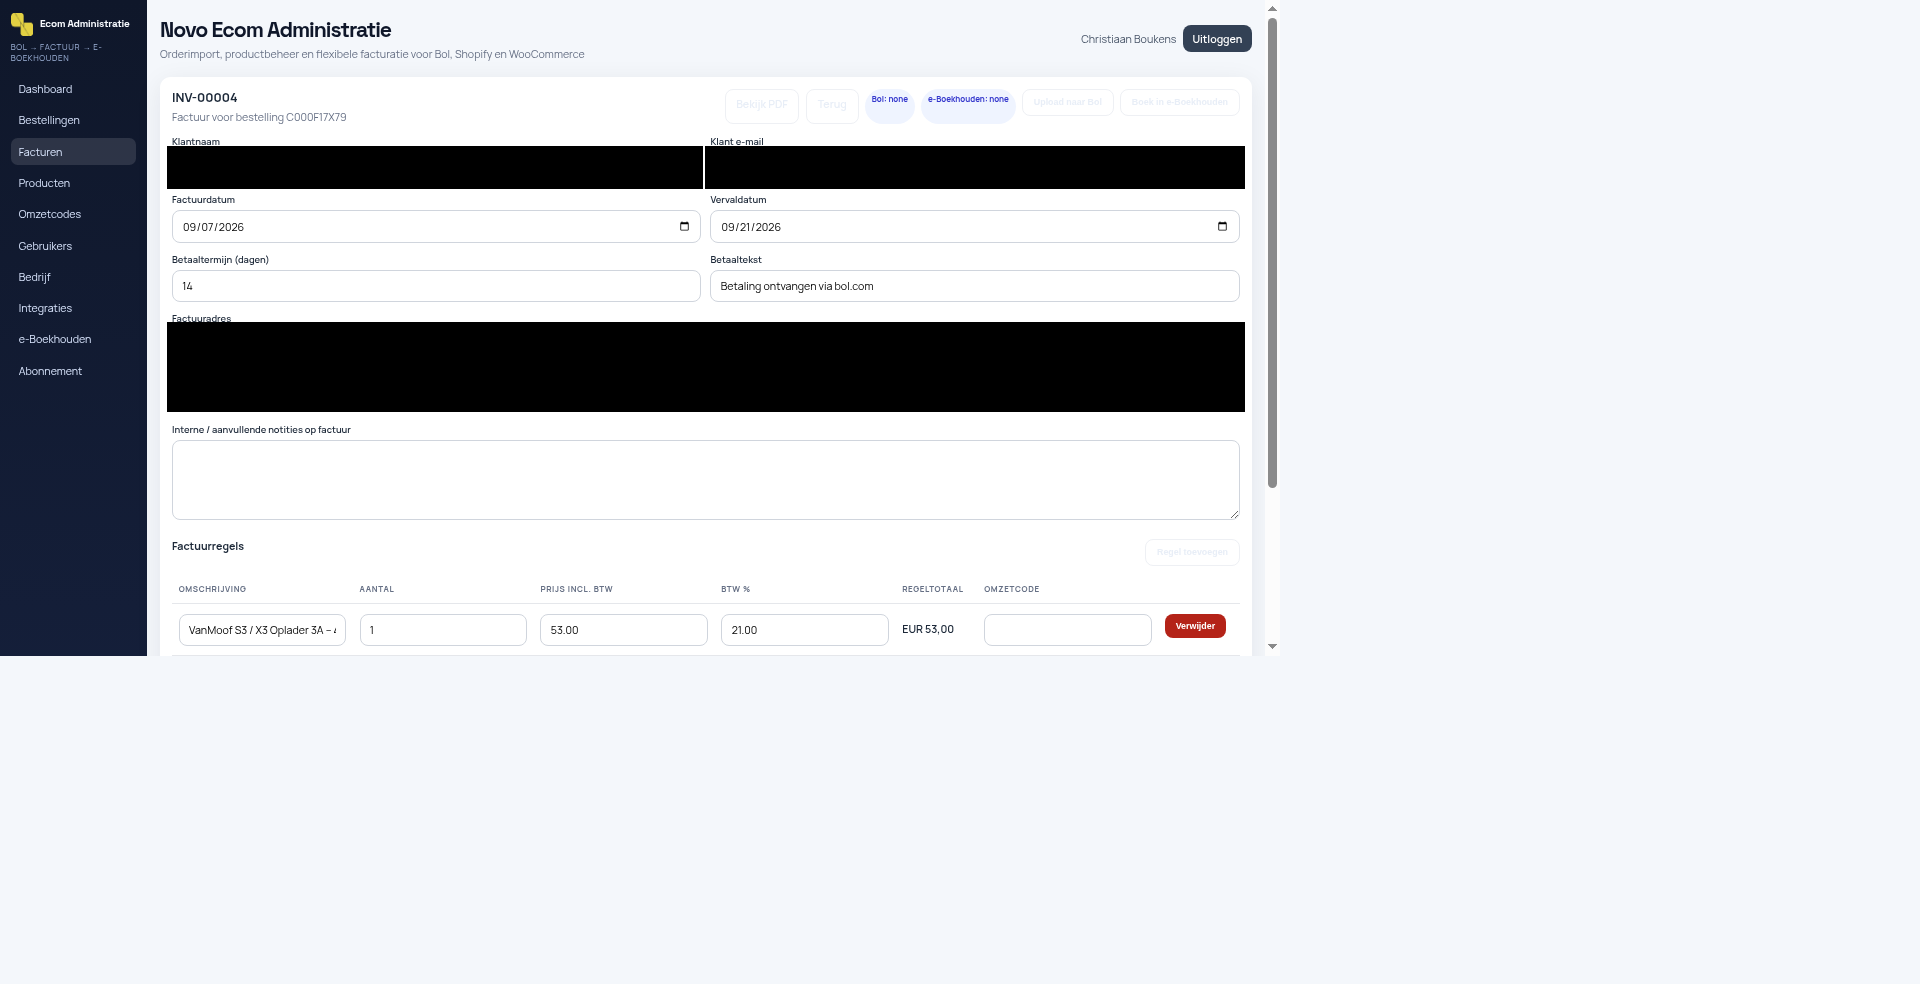This screenshot has height=984, width=1920.
Task: Click the Regel toevoegen button
Action: 1192,552
